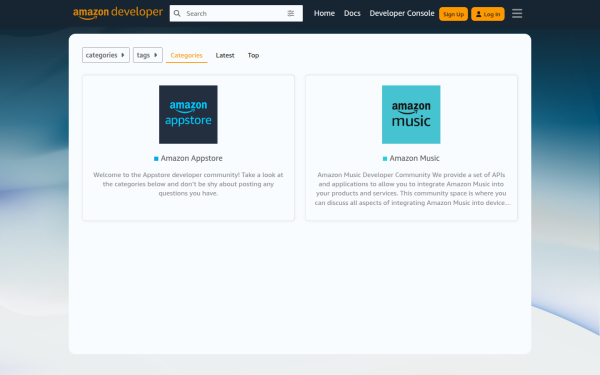Viewport: 600px width, 375px height.
Task: Click the Sign Up button
Action: 453,14
